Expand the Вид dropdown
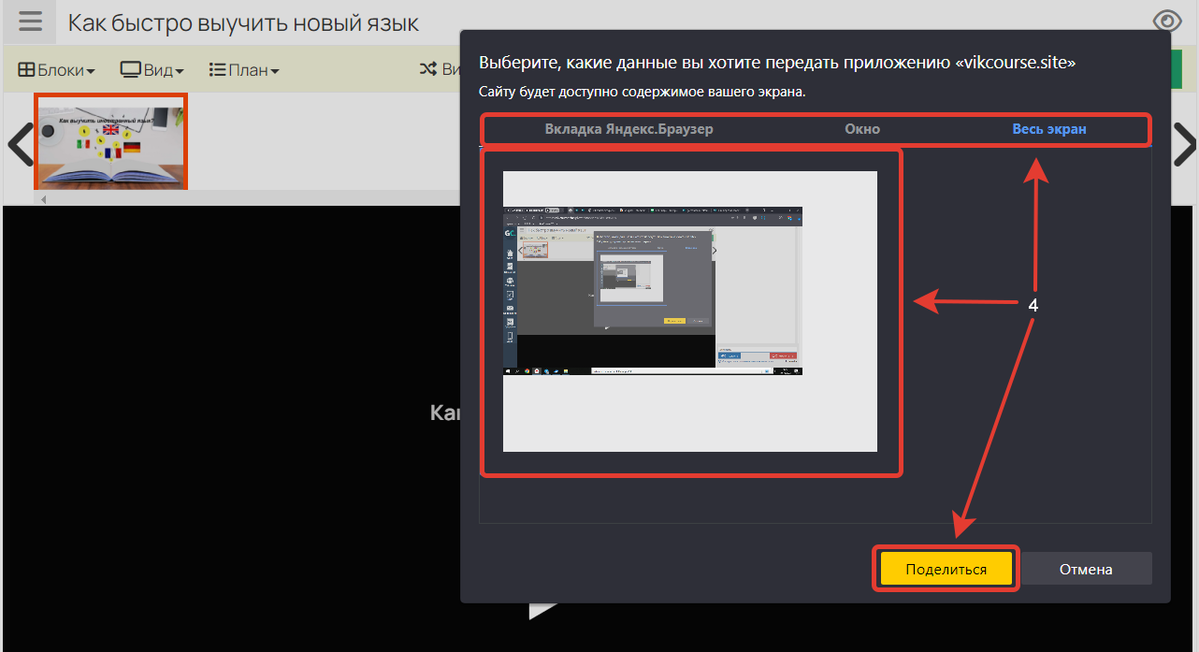1199x652 pixels. (x=152, y=70)
